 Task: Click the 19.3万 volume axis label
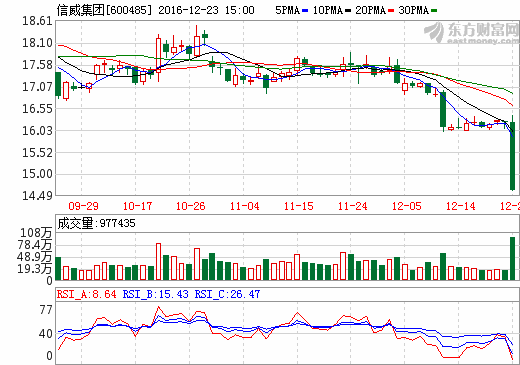pyautogui.click(x=35, y=269)
